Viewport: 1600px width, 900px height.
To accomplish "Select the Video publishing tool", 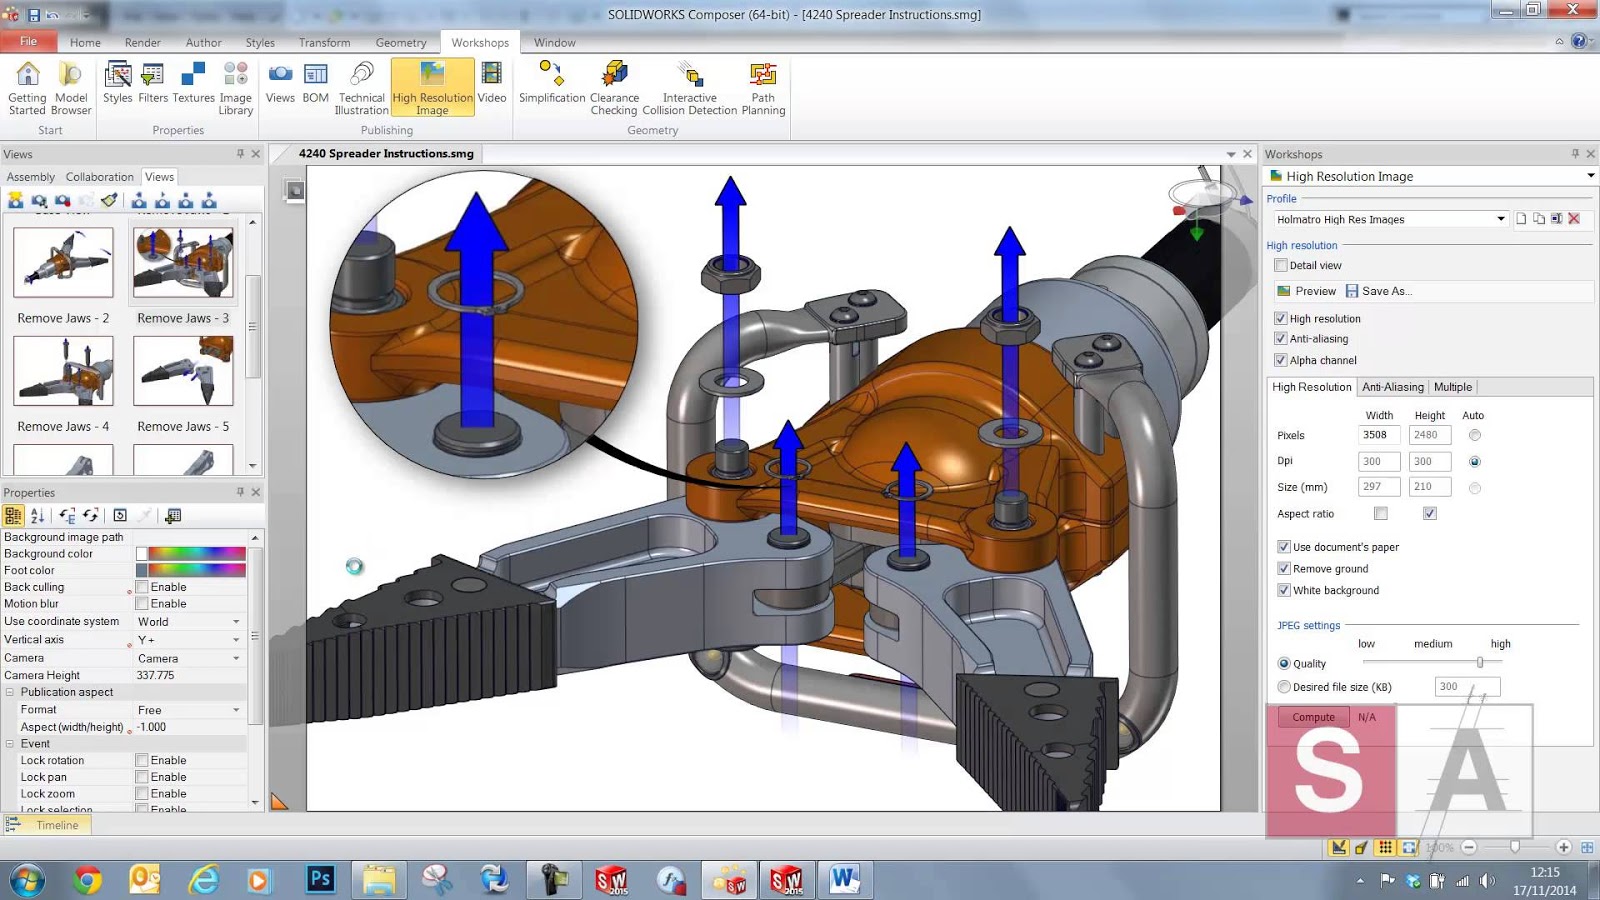I will (491, 85).
